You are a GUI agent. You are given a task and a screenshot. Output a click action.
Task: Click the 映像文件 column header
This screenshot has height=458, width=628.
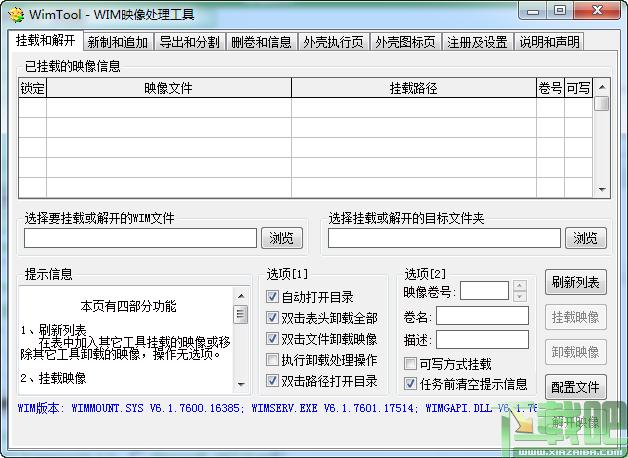(x=169, y=88)
